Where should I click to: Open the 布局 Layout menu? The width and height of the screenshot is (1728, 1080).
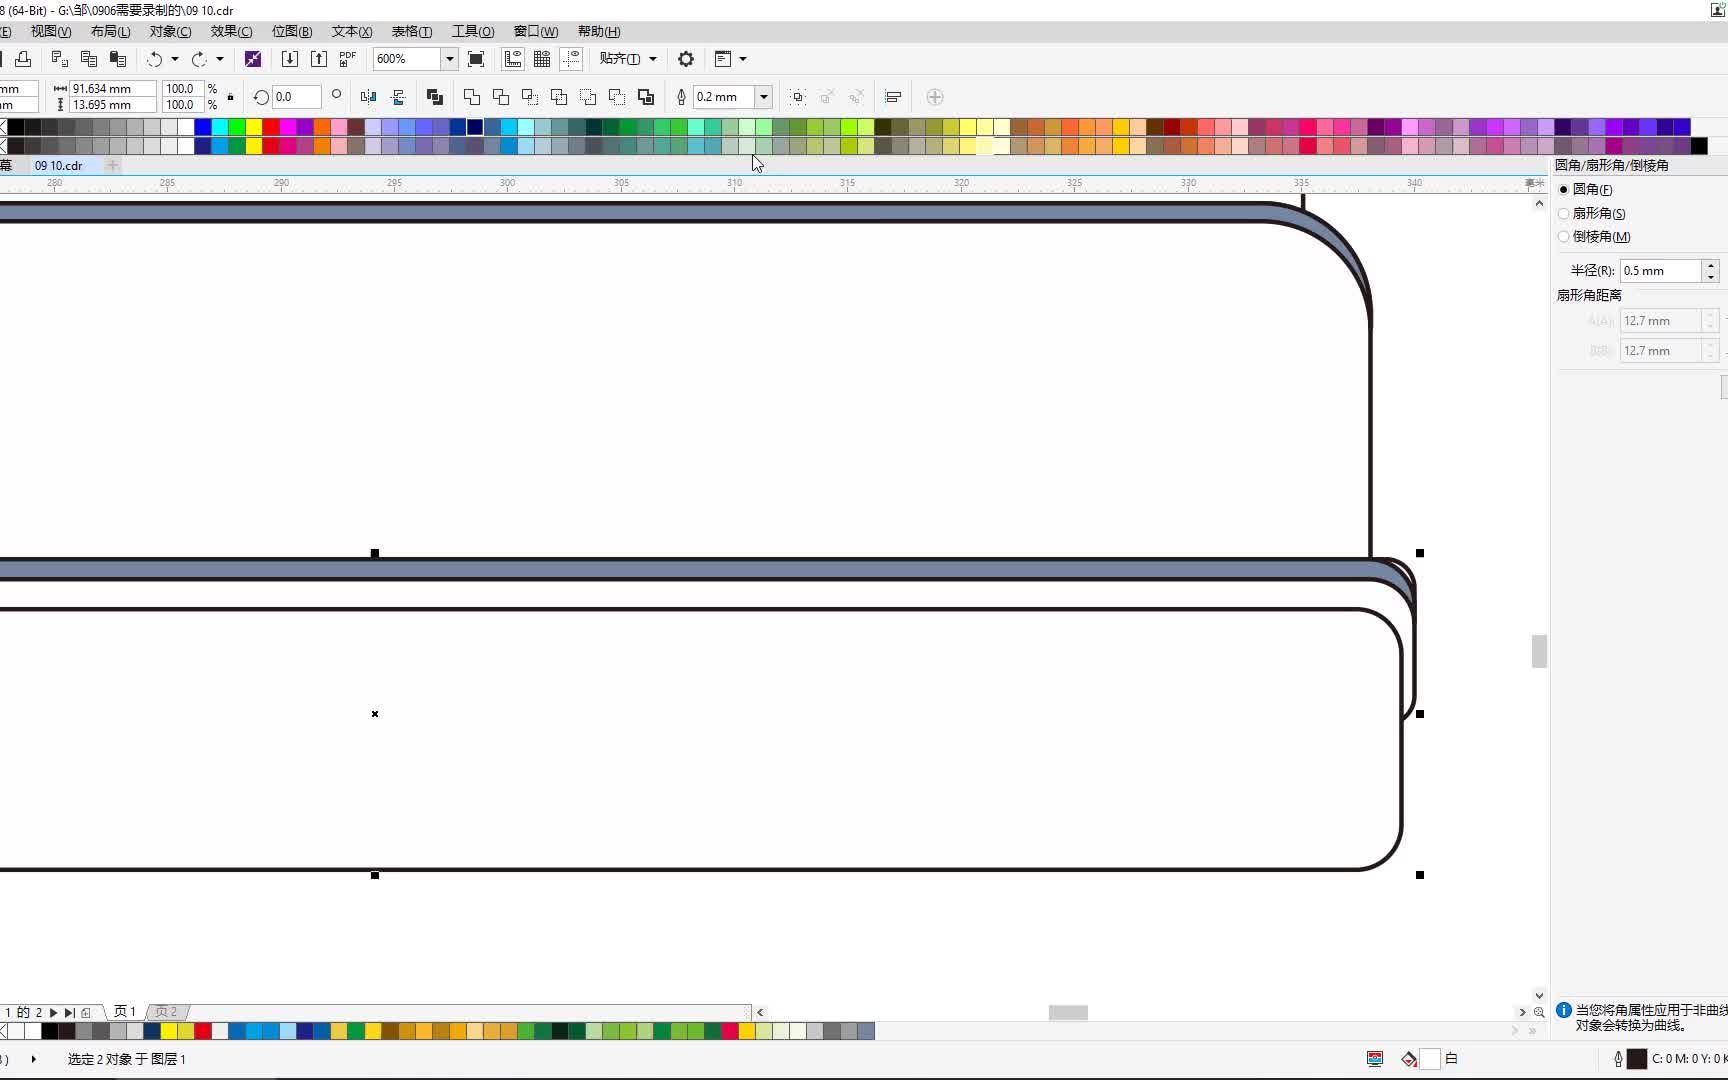click(110, 31)
